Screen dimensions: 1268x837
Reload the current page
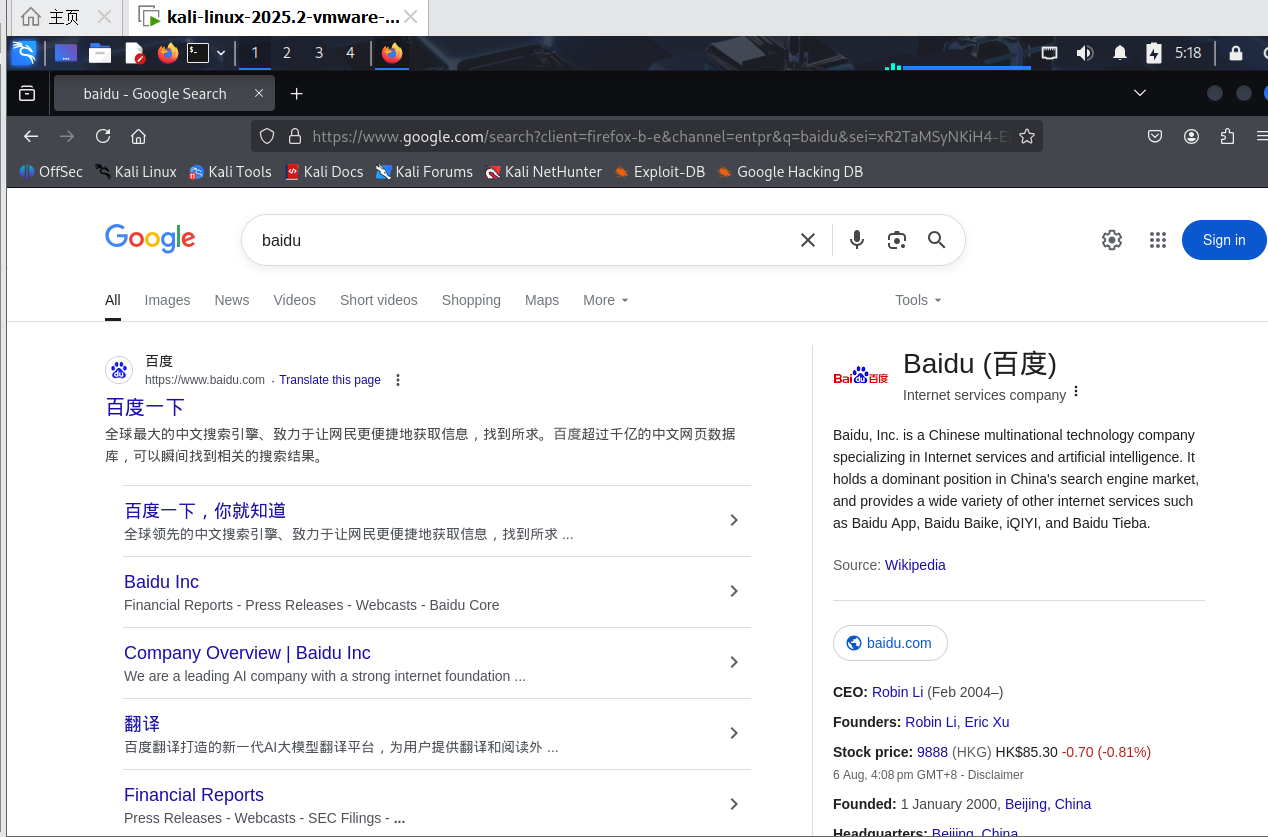103,136
